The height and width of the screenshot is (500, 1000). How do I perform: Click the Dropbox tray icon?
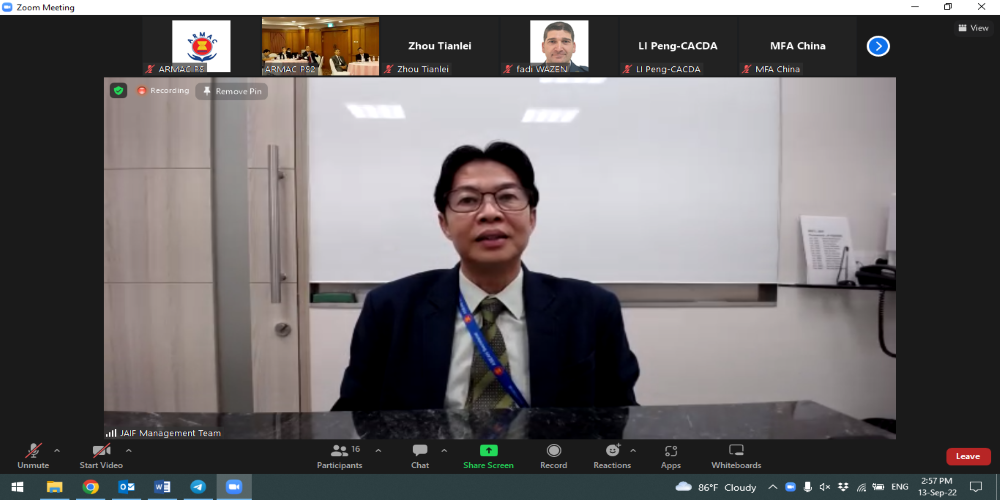842,487
